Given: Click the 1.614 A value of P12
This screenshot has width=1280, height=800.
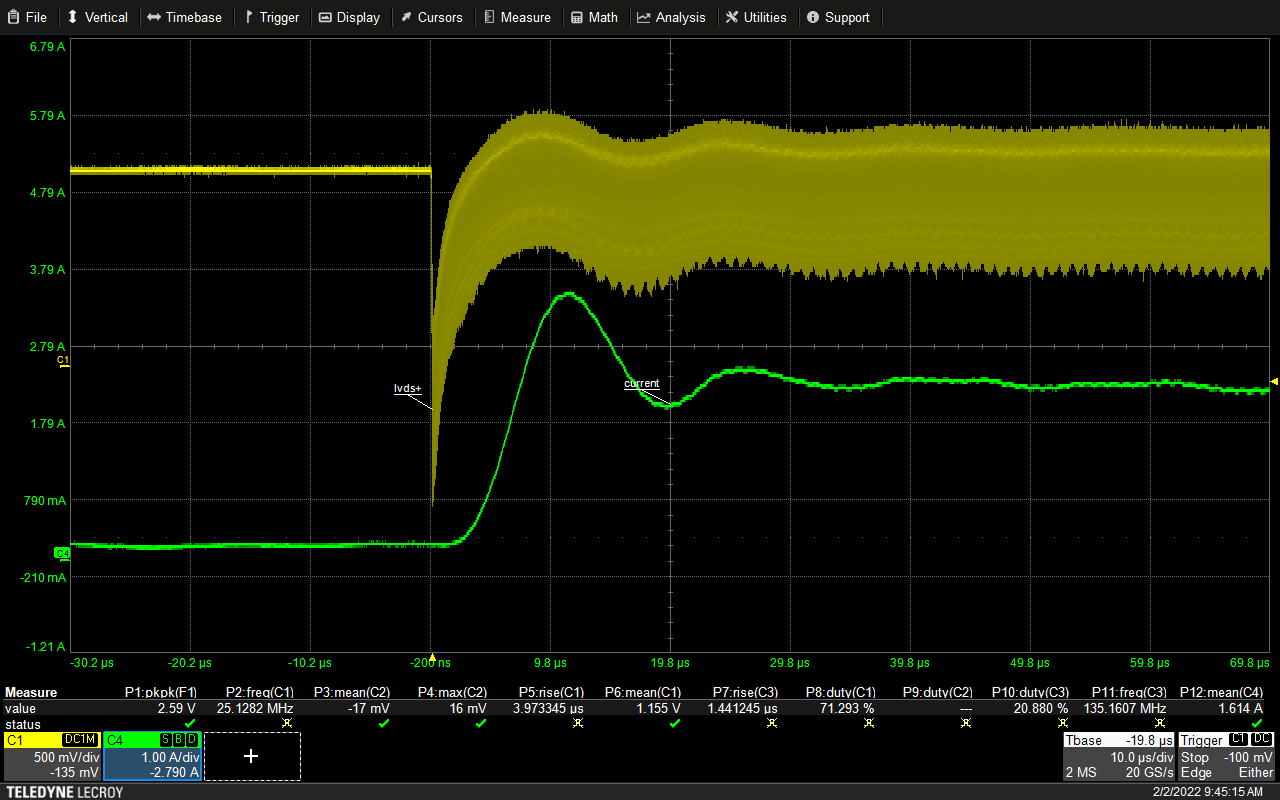Looking at the screenshot, I should pos(1241,707).
